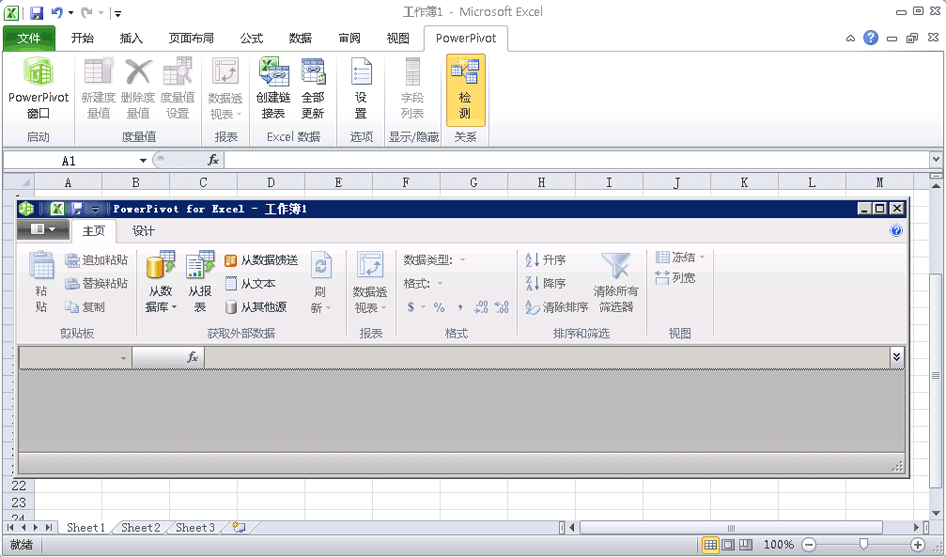Click the Excel save icon in title bar
946x557 pixels.
36,12
